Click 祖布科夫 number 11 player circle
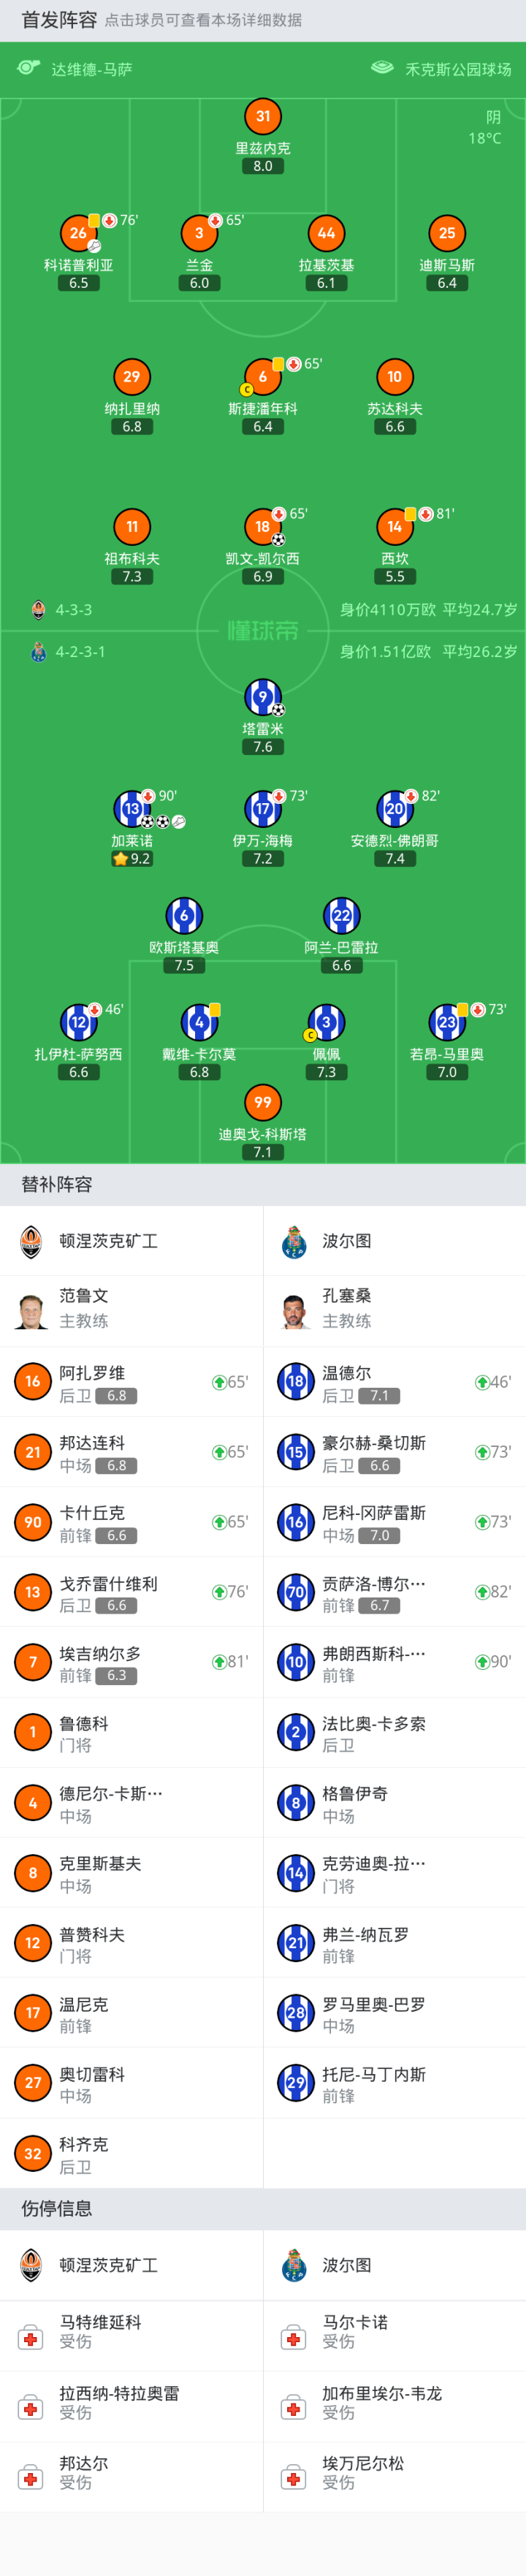 (132, 527)
